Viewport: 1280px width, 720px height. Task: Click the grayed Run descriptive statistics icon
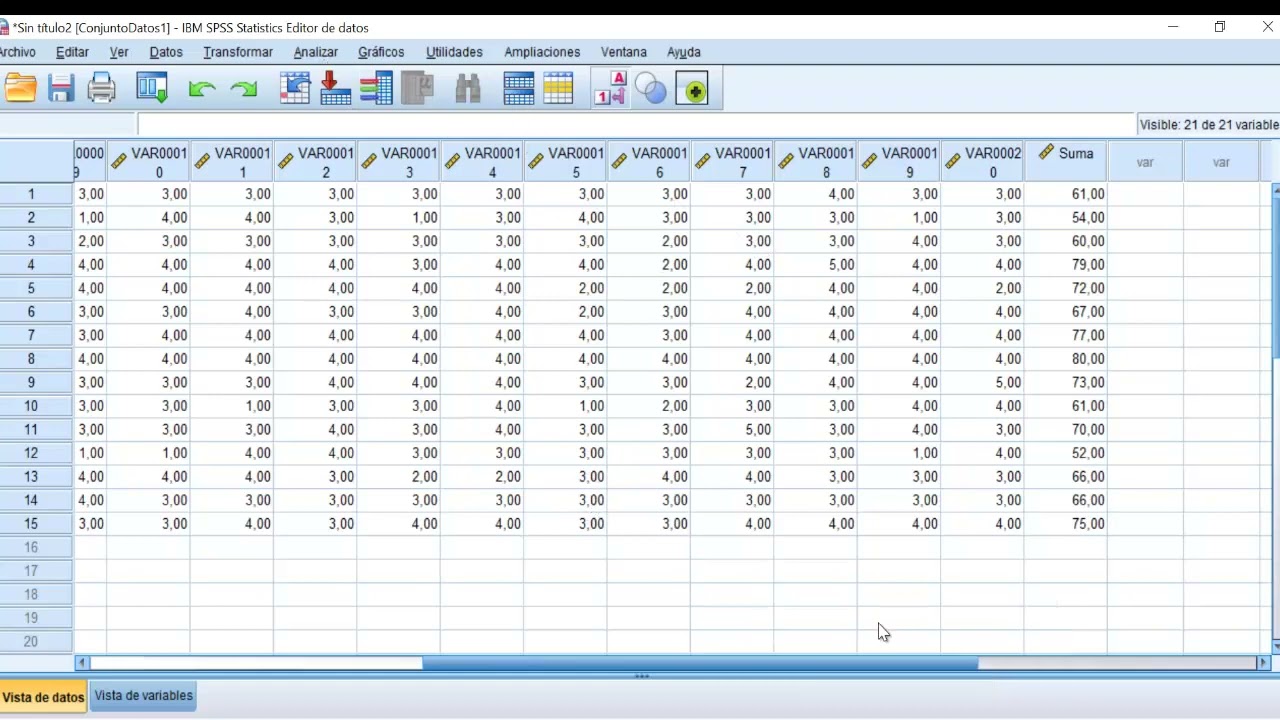pyautogui.click(x=418, y=89)
